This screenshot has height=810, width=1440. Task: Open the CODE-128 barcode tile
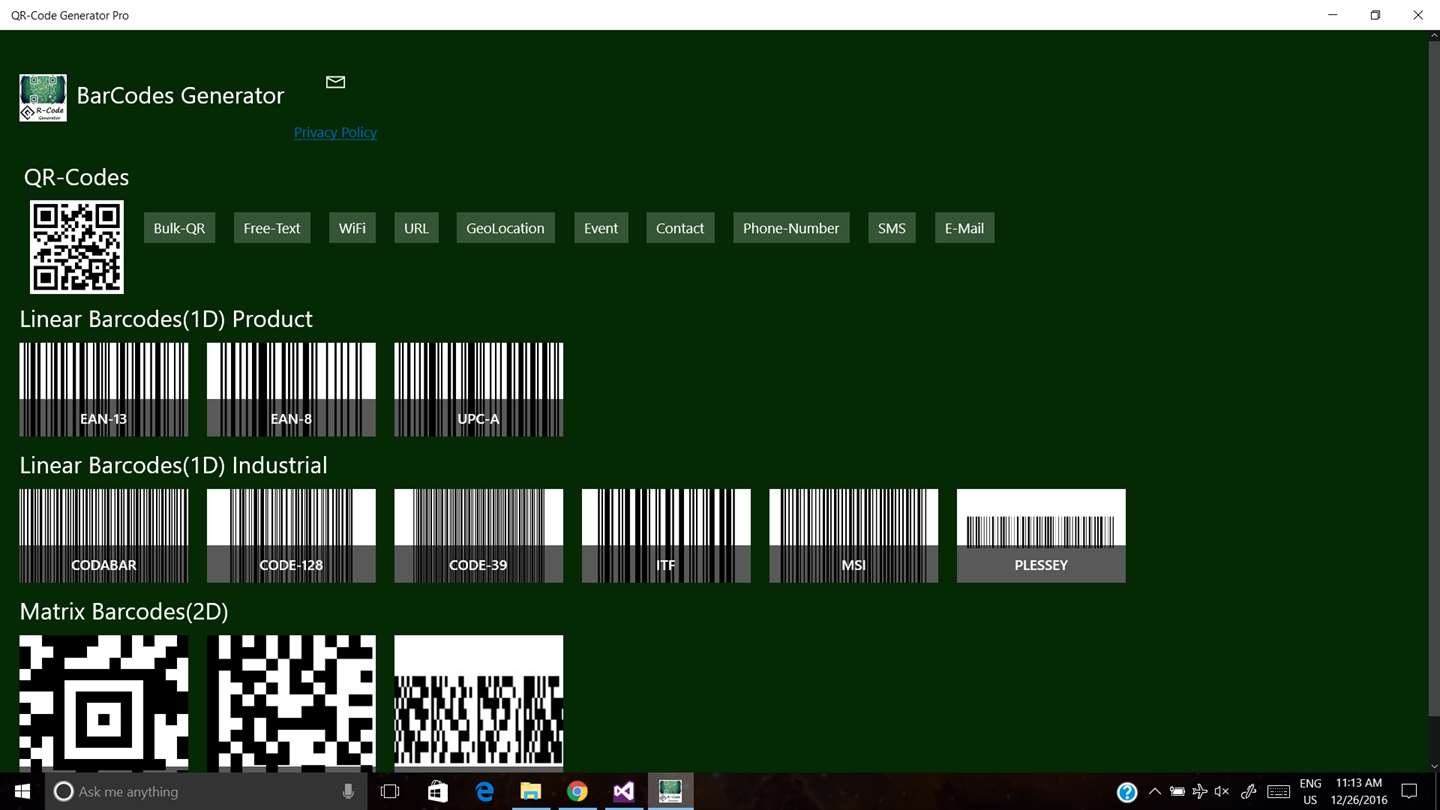click(x=291, y=535)
